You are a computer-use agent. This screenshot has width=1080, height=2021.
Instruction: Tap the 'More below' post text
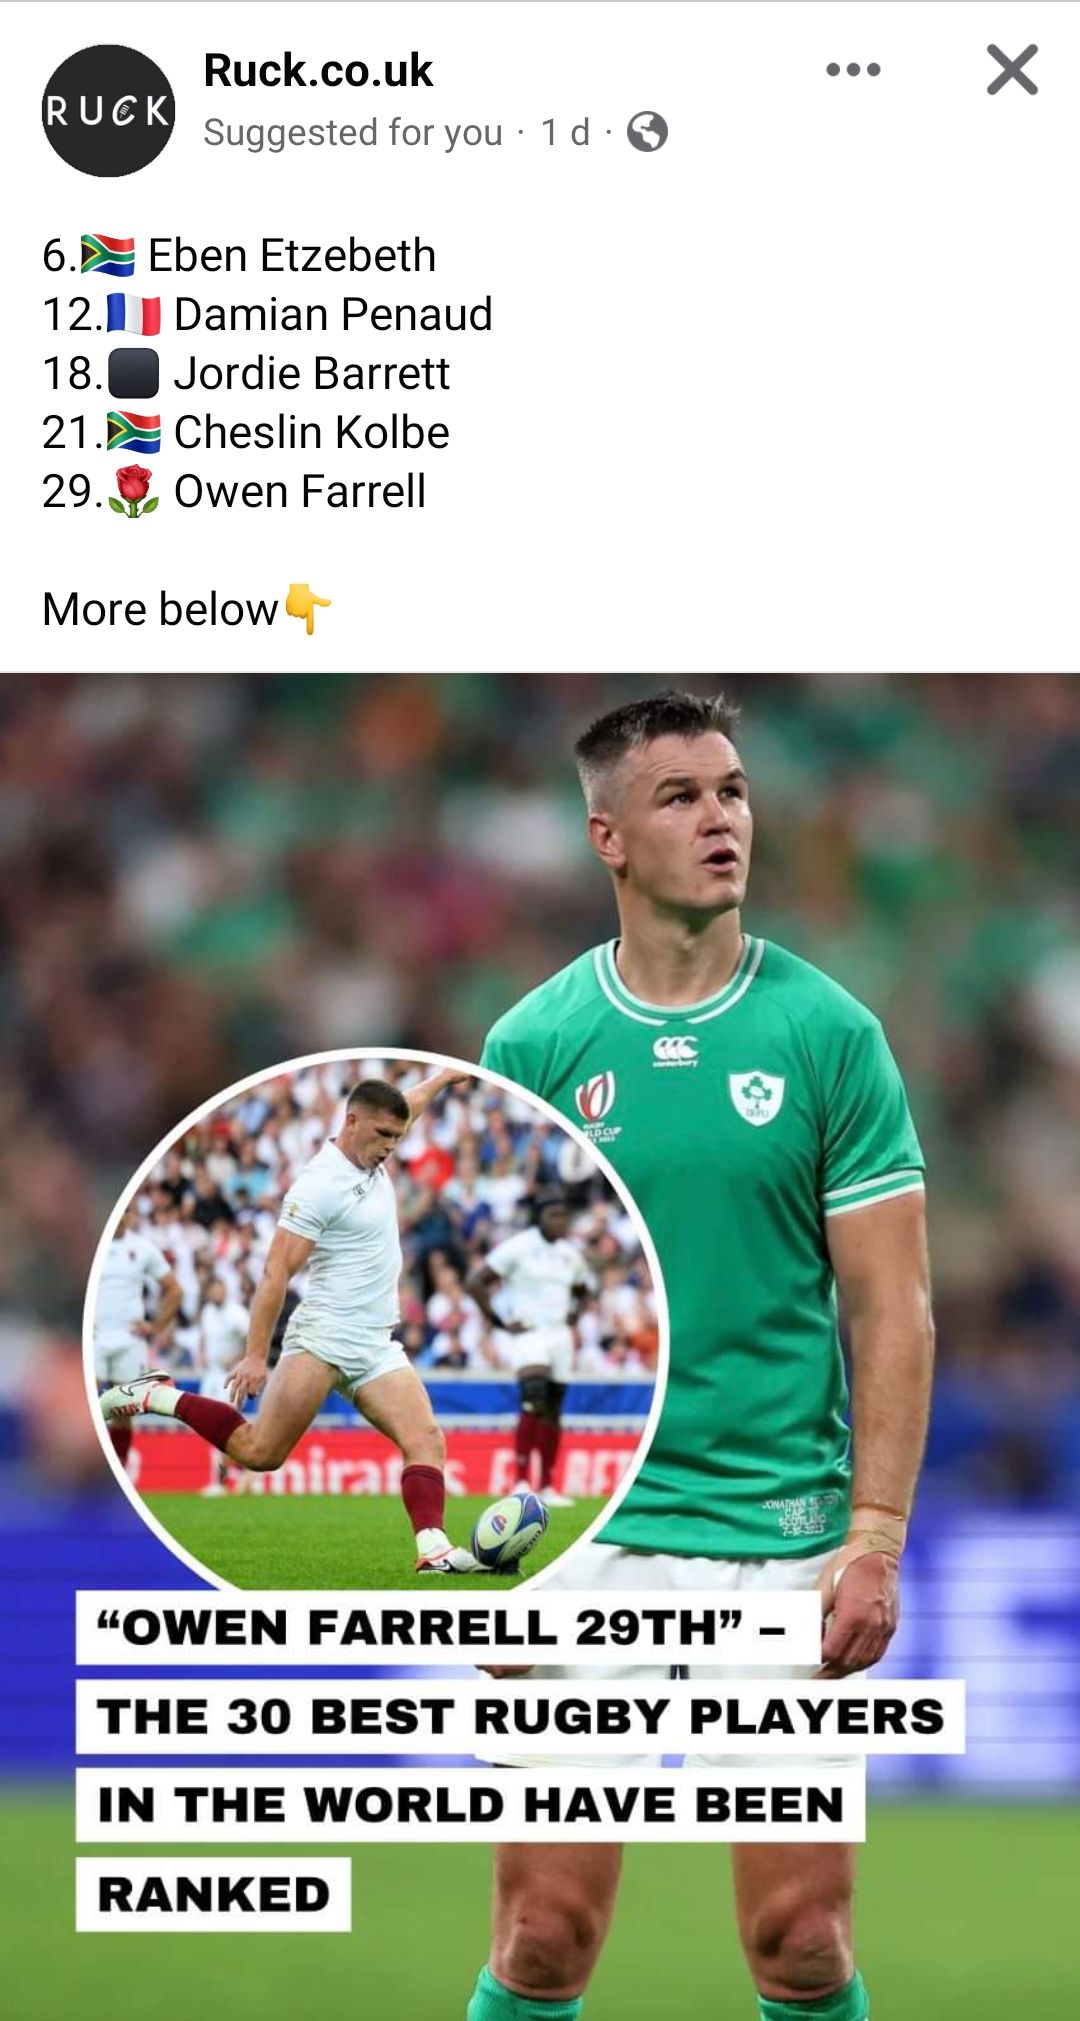(x=160, y=609)
